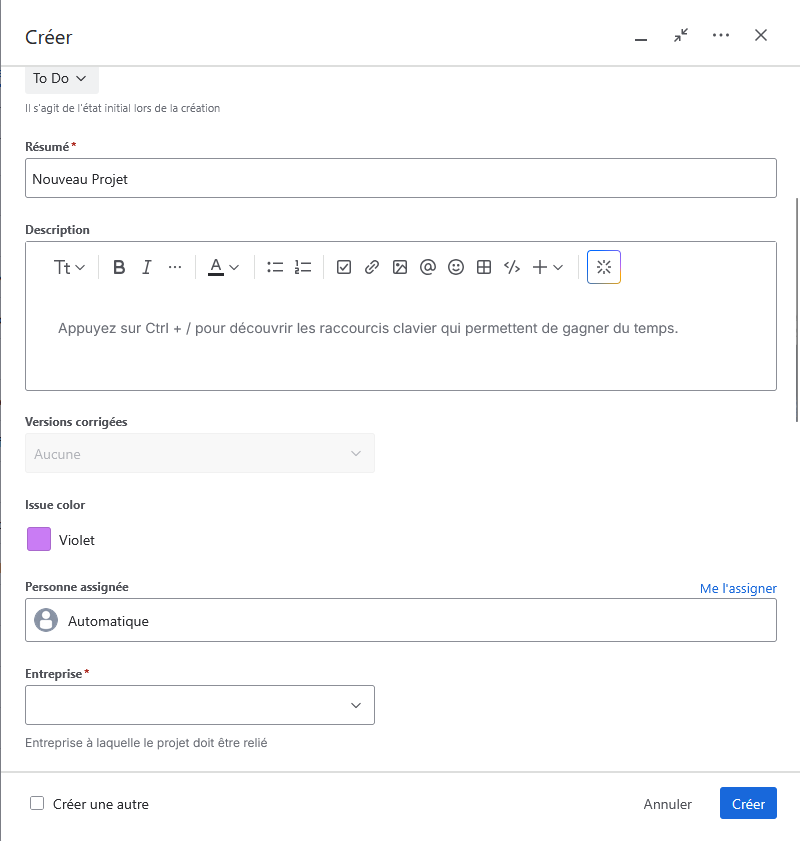Insert a table into the description
The width and height of the screenshot is (800, 841).
click(x=484, y=267)
